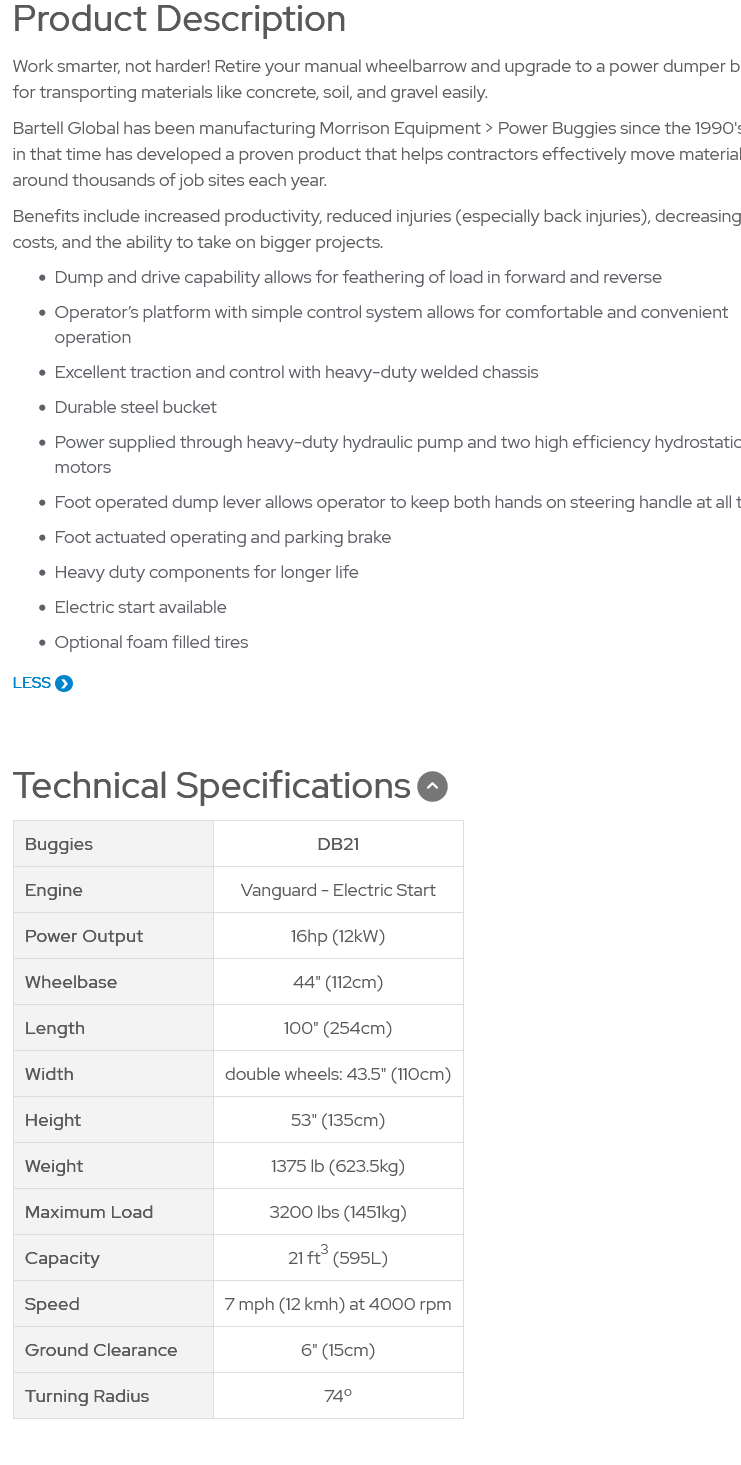
Task: Click the 21 ft³ (595L) capacity value
Action: click(338, 1256)
